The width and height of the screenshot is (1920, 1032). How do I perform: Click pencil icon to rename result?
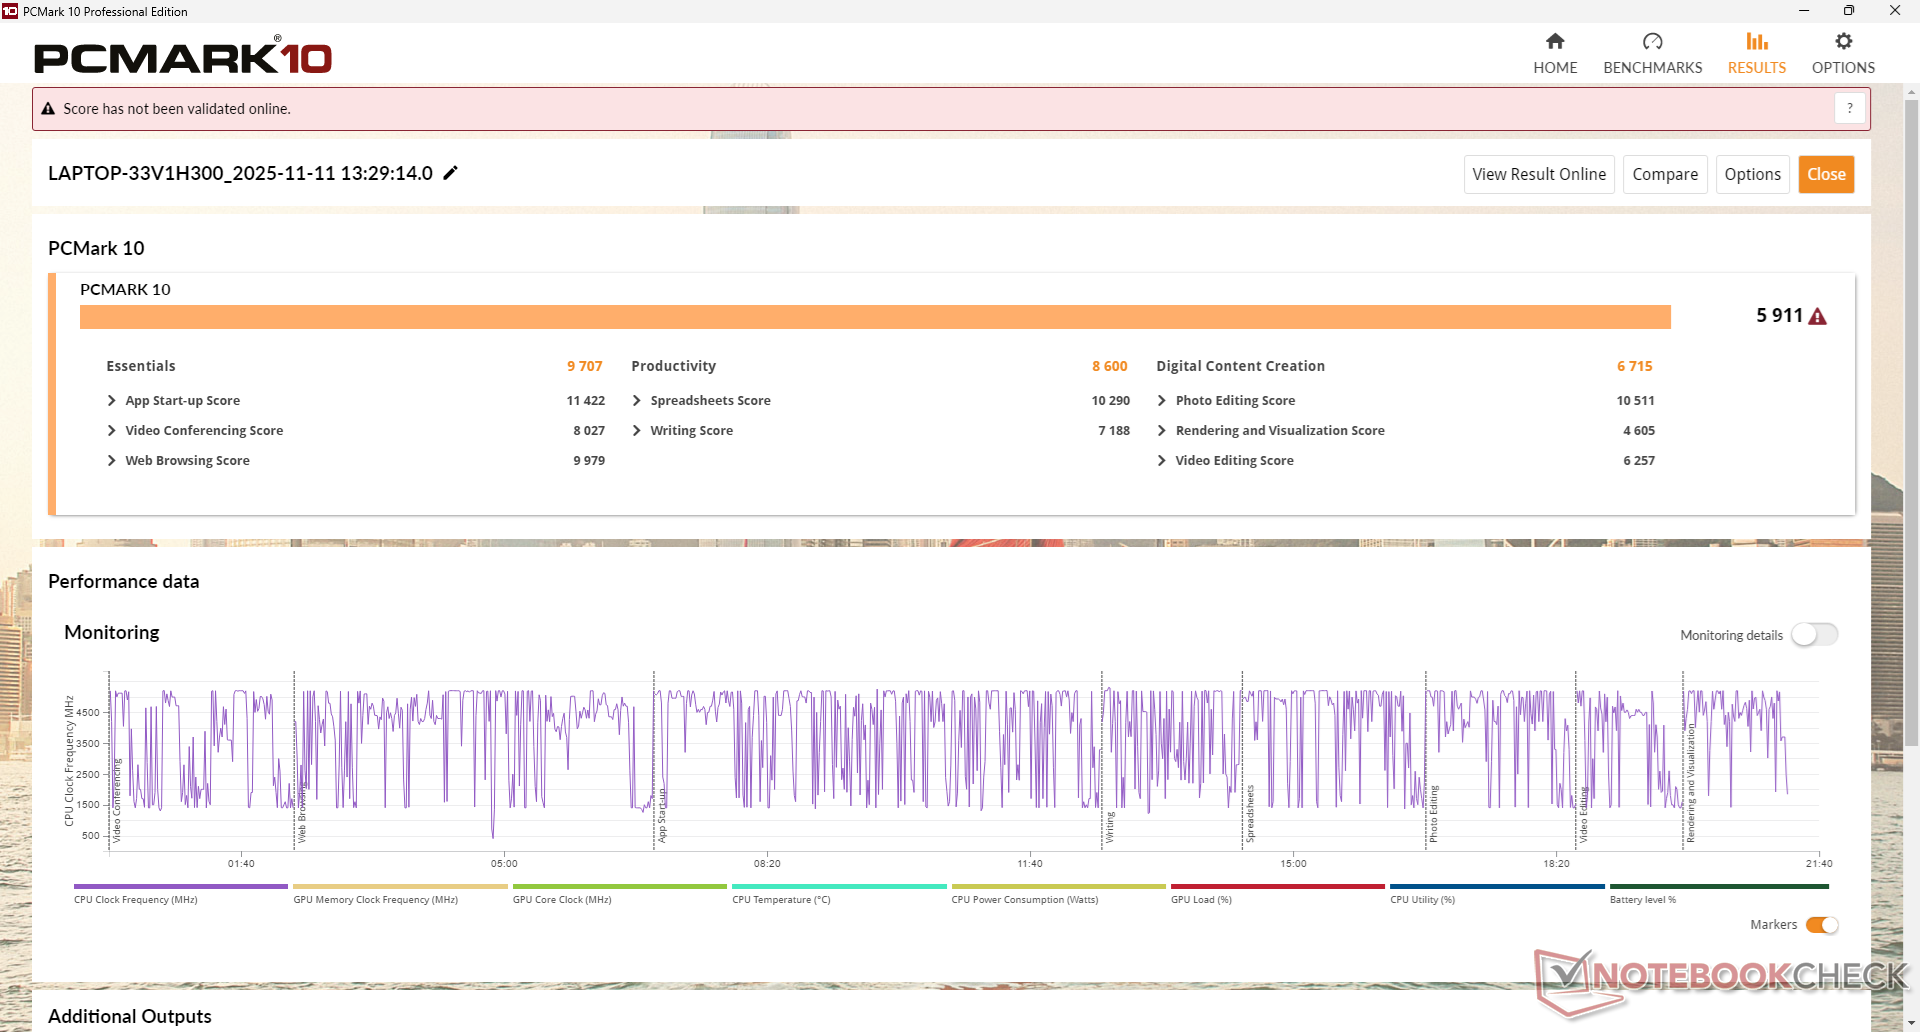coord(451,173)
